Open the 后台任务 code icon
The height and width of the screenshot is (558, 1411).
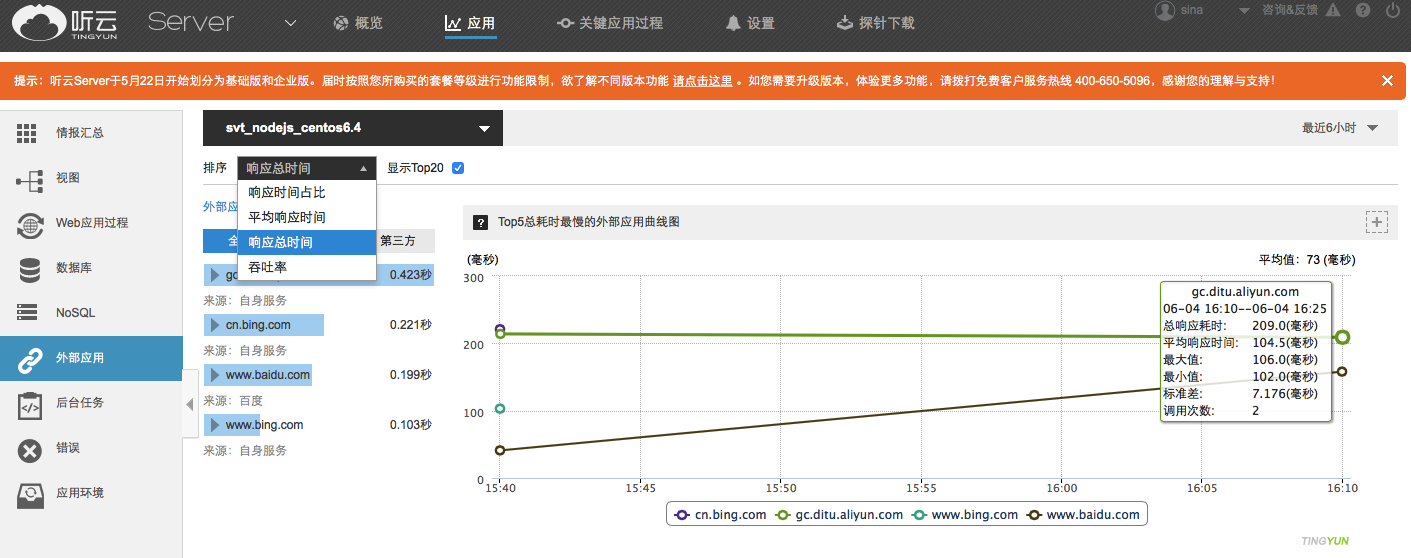tap(29, 404)
